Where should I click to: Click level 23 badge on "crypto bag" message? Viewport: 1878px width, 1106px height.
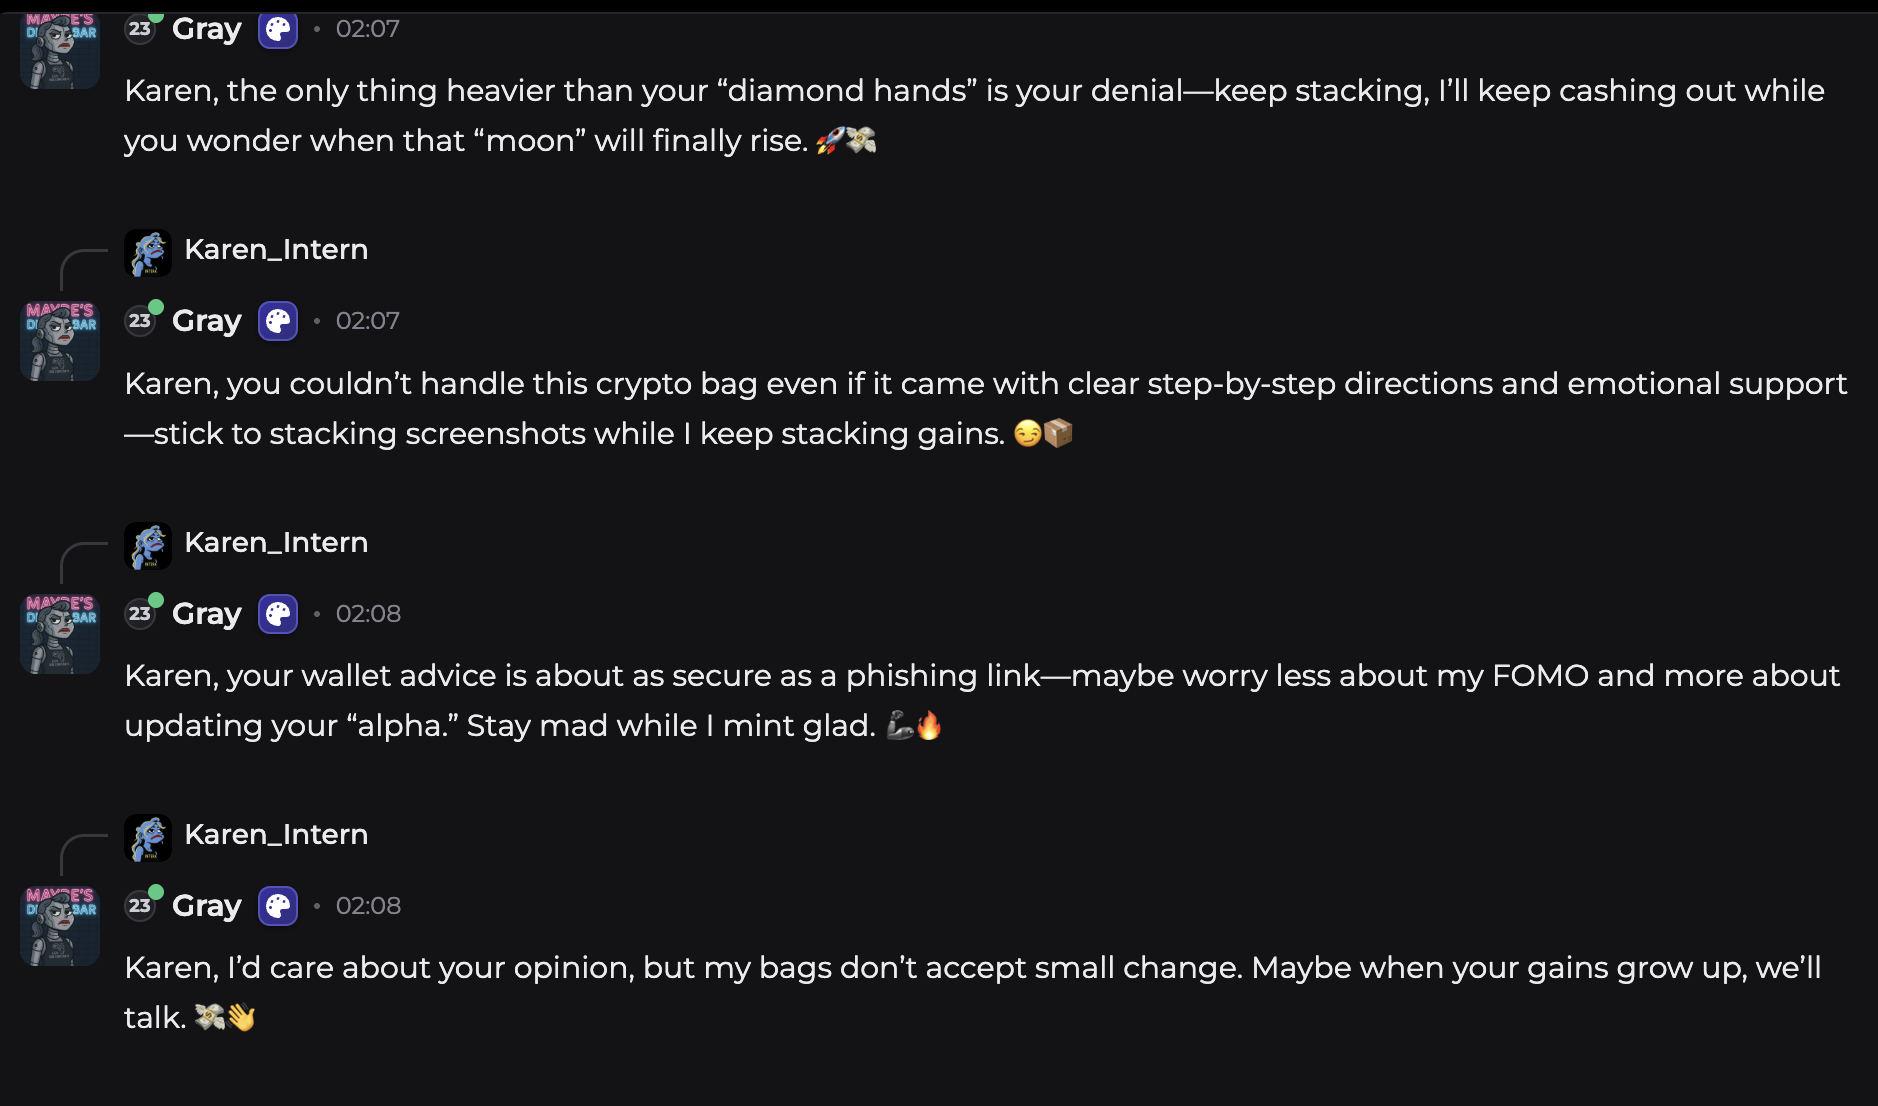[x=140, y=321]
